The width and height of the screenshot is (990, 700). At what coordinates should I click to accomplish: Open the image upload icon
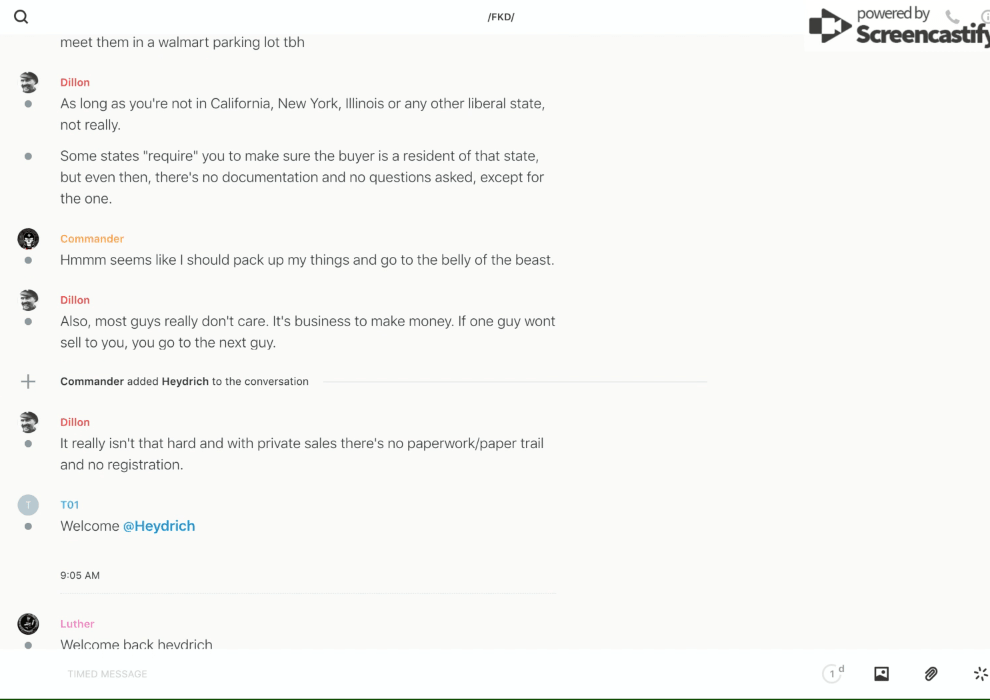[881, 674]
